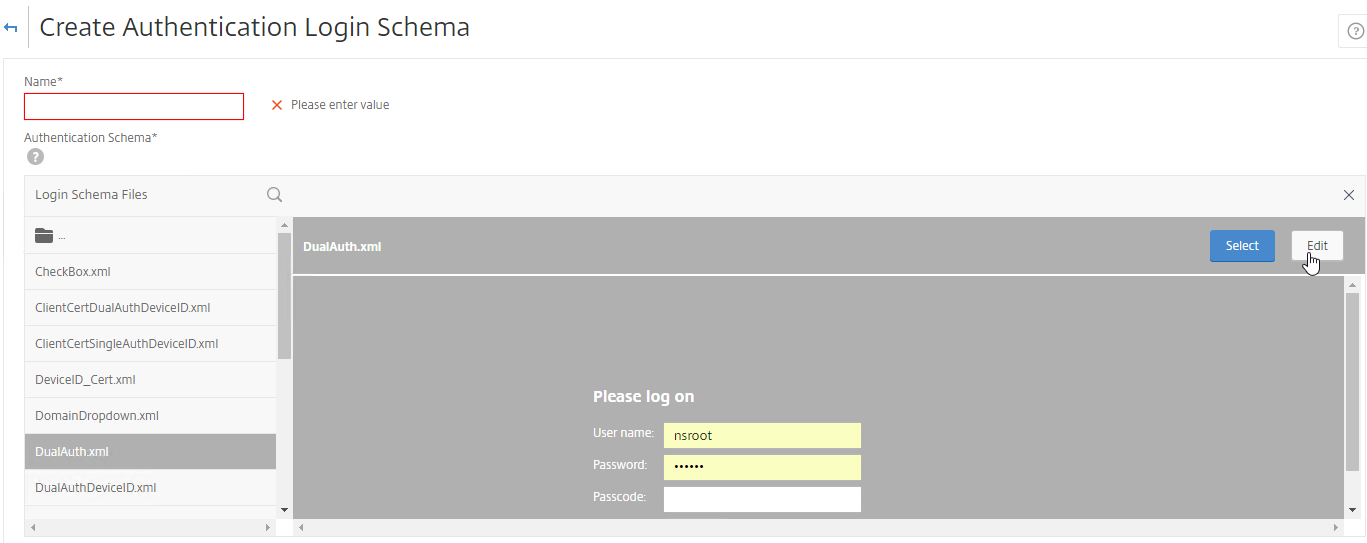Click the Passcode field in the preview
Screen dimensions: 1367x543
762,499
